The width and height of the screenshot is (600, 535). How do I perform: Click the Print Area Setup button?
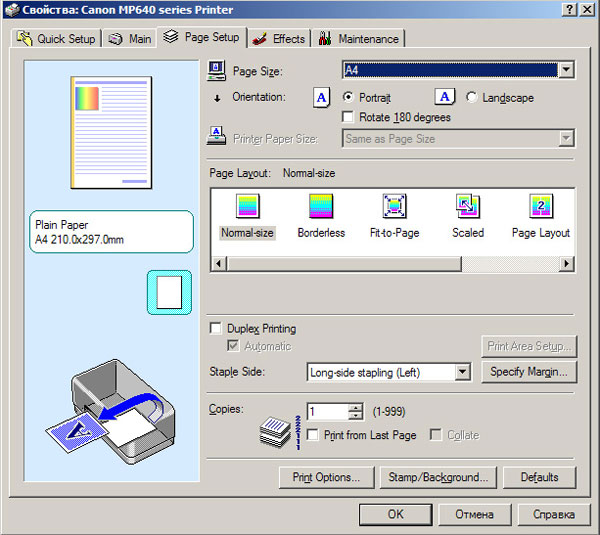529,346
